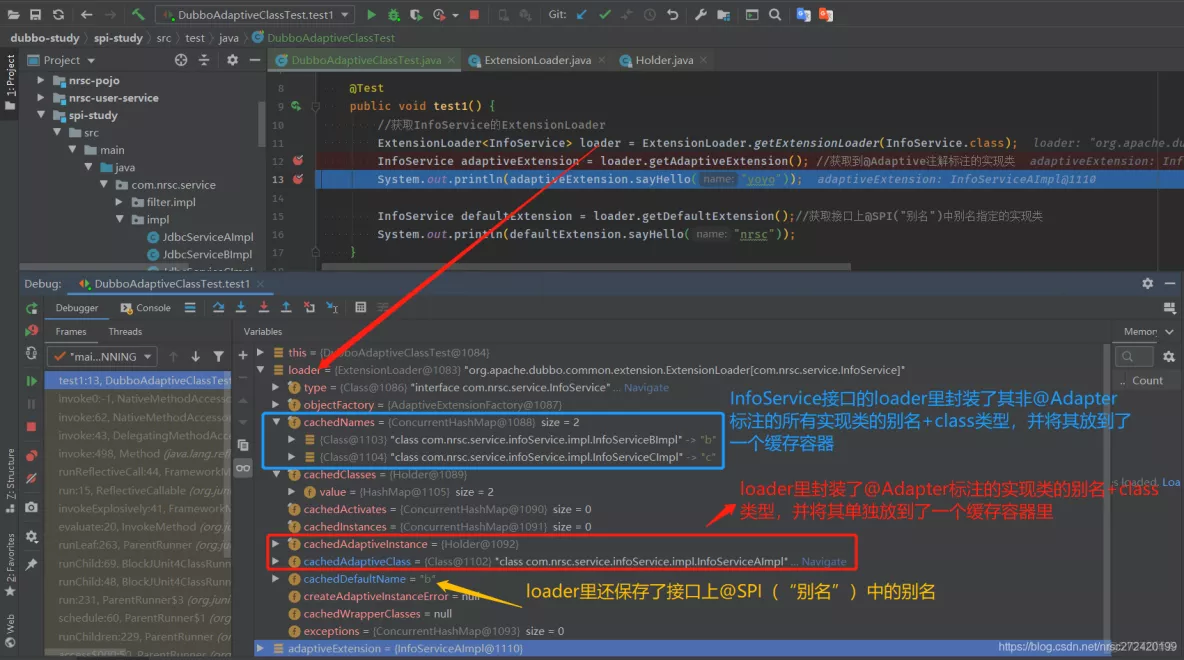Click Navigate link beside cachedAdaptiveClass
1184x660 pixels.
[824, 561]
